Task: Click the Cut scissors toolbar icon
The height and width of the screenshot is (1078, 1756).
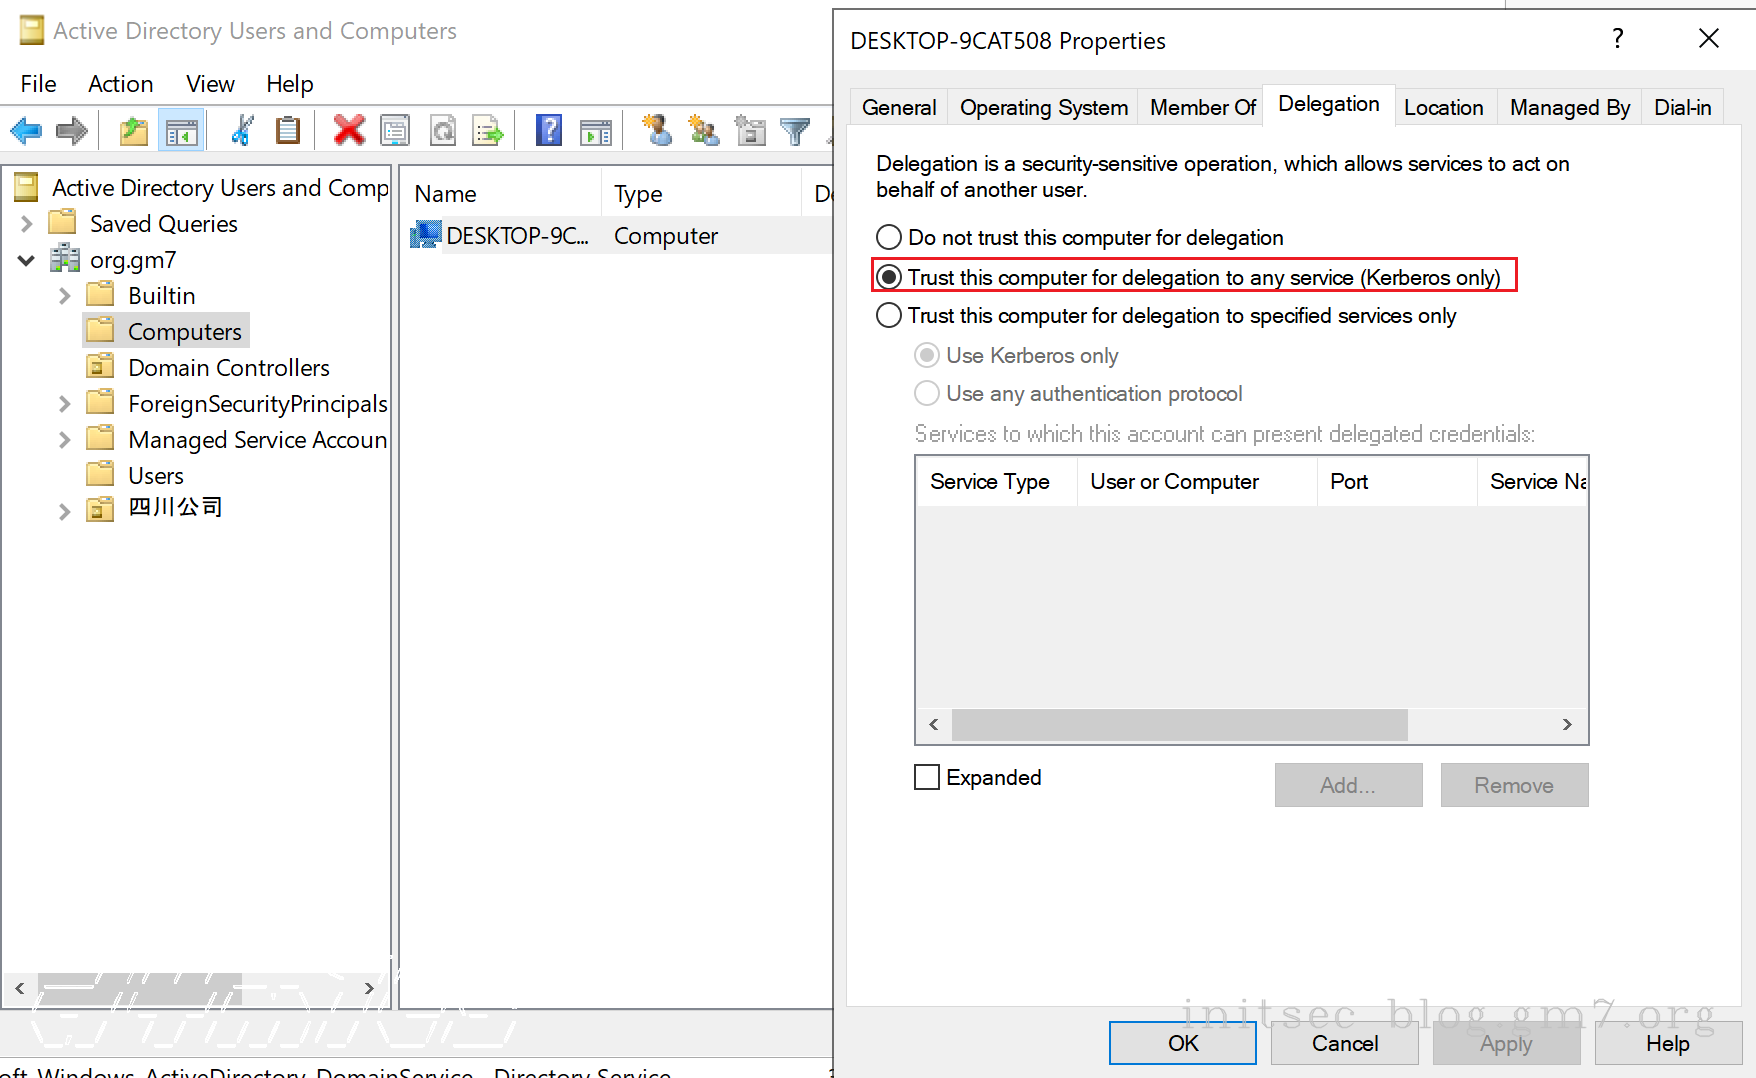Action: 242,131
